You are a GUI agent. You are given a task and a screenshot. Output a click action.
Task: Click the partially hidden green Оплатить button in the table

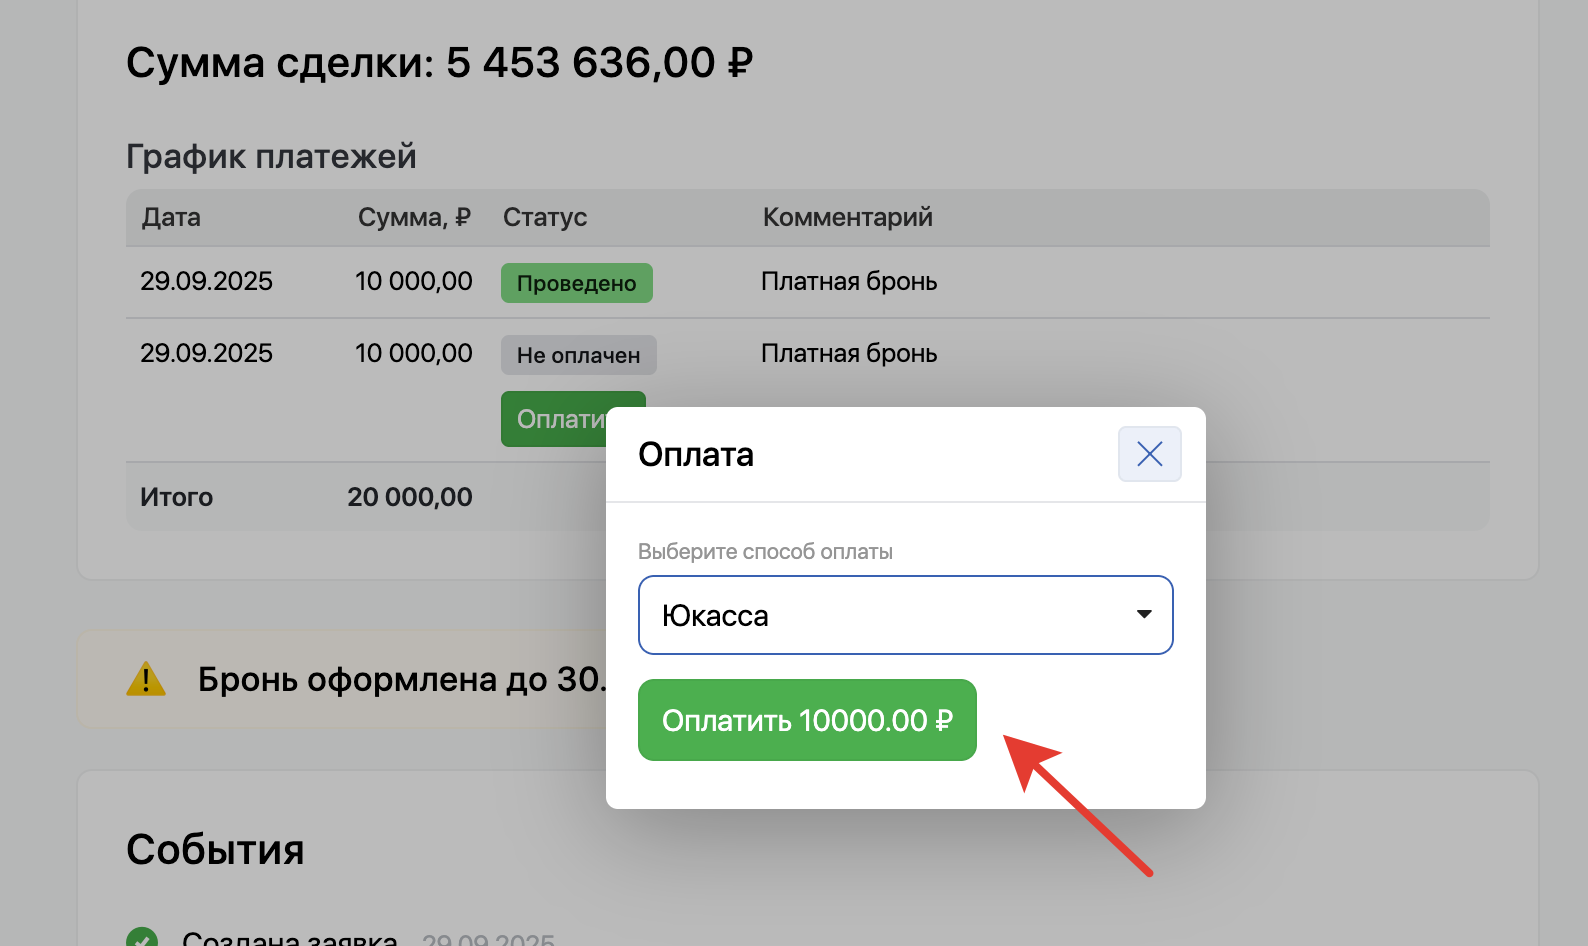pos(554,419)
